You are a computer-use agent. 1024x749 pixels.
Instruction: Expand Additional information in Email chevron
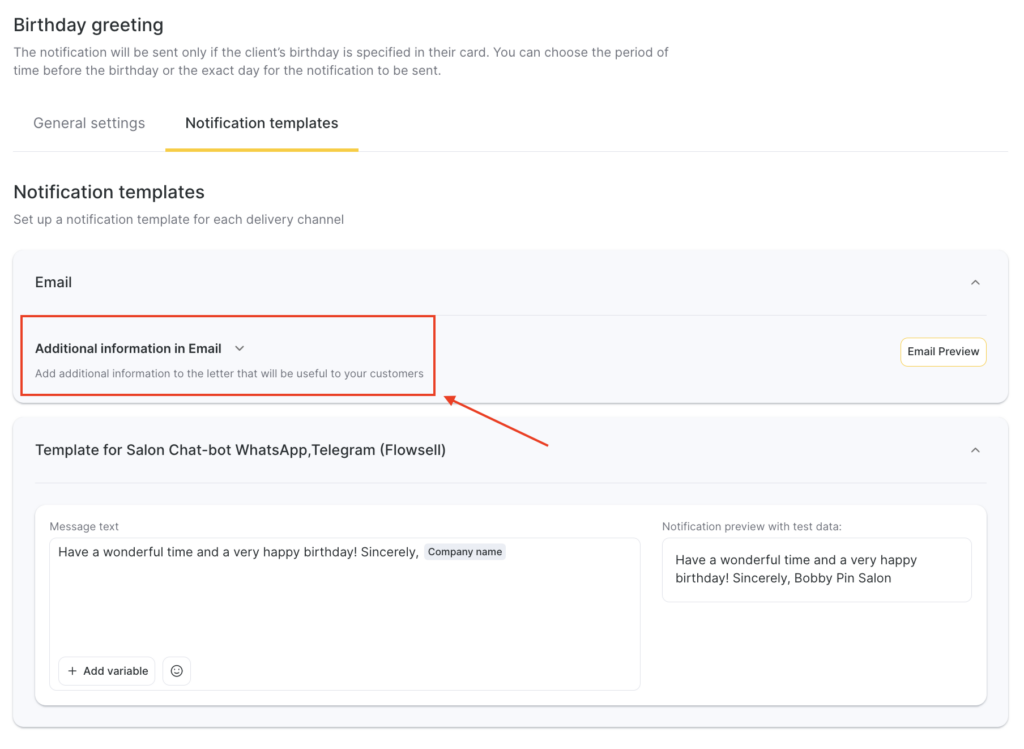tap(239, 349)
